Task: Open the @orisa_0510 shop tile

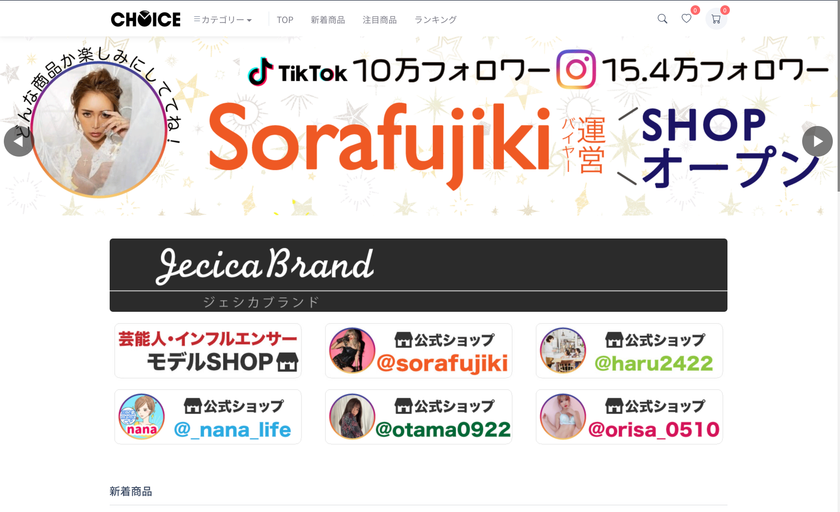Action: coord(629,417)
